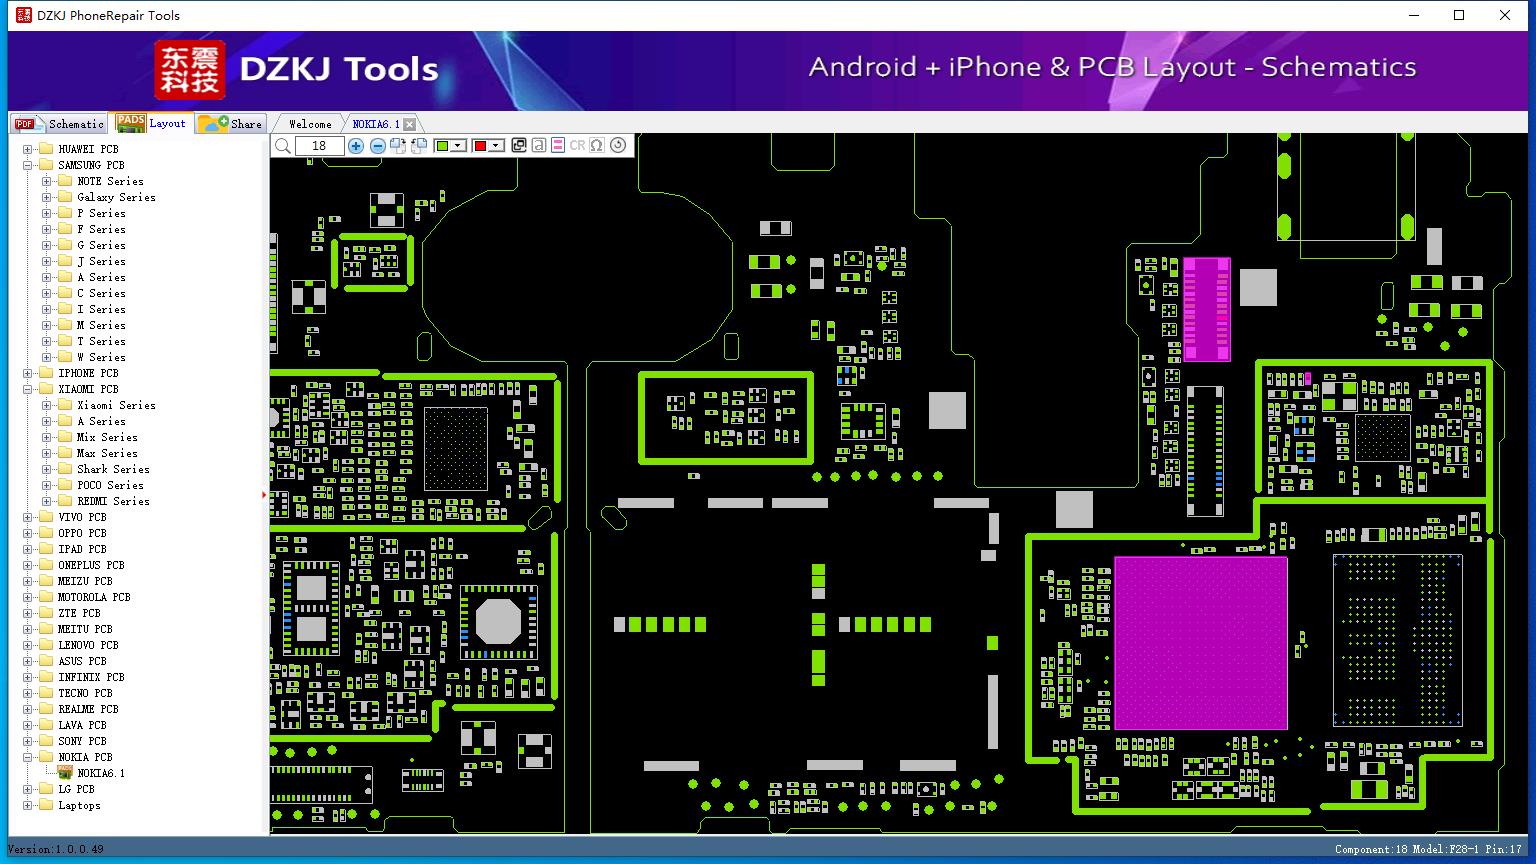Click the DZKJ app logo in title bar
The width and height of the screenshot is (1536, 864).
pyautogui.click(x=24, y=15)
